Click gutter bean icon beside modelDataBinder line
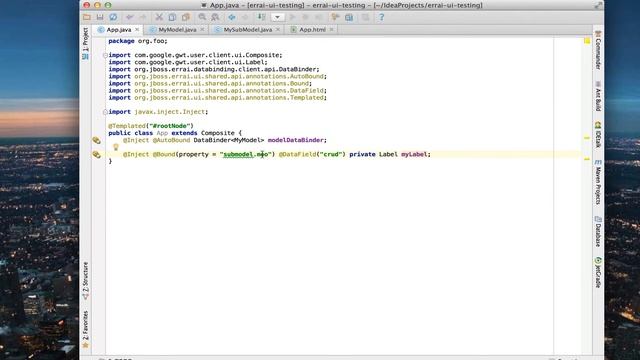Image resolution: width=640 pixels, height=360 pixels. pos(96,140)
